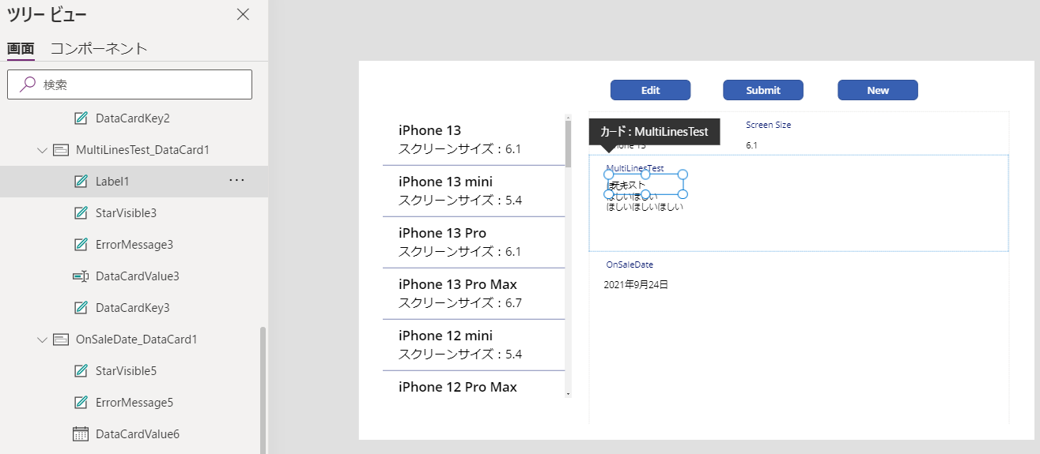Click the DataCardValue6 calendar icon
Viewport: 1040px width, 454px height.
(x=80, y=434)
